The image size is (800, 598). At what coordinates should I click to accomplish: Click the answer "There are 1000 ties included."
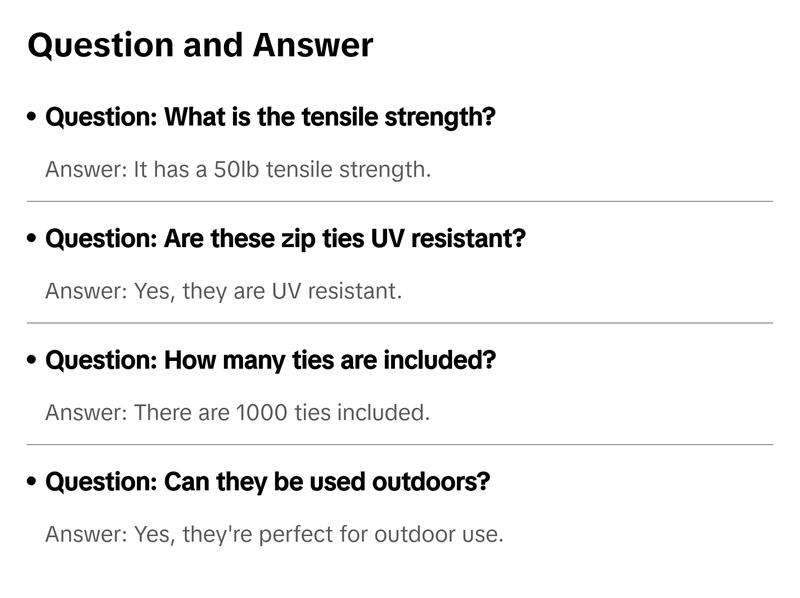pos(237,412)
